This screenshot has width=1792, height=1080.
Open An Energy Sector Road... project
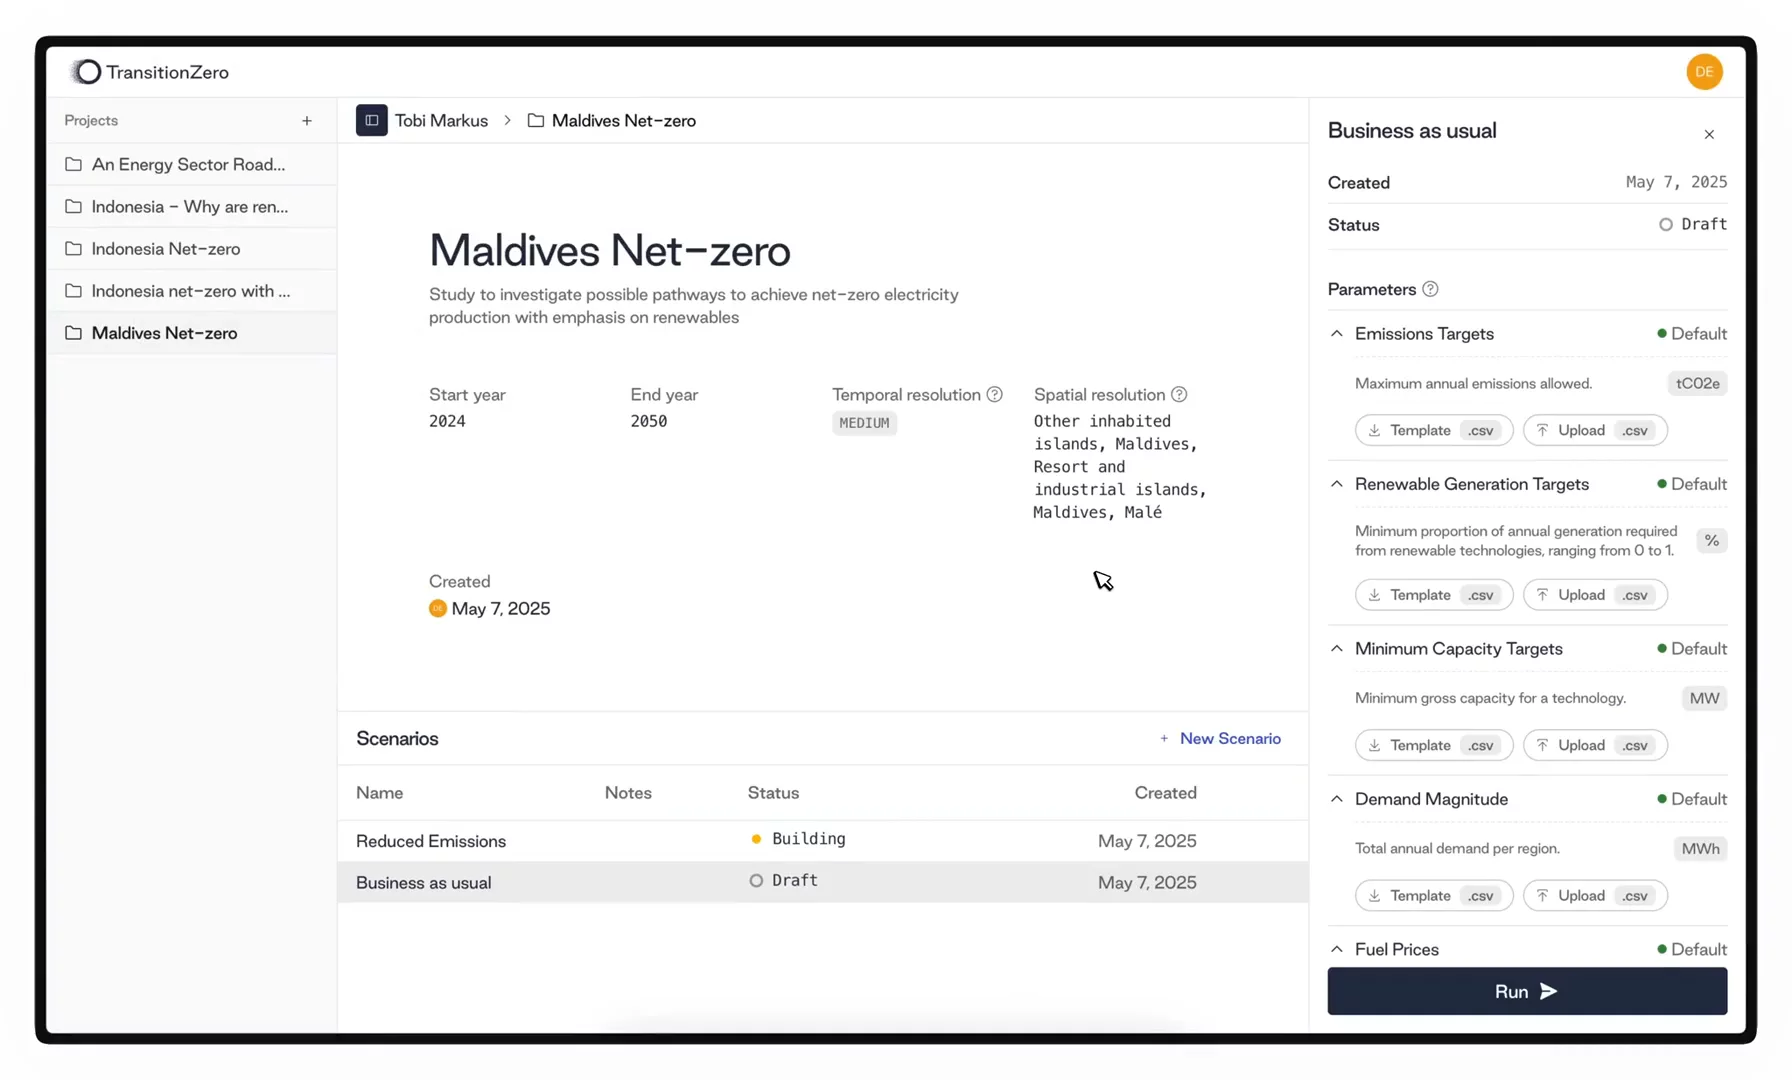point(188,165)
